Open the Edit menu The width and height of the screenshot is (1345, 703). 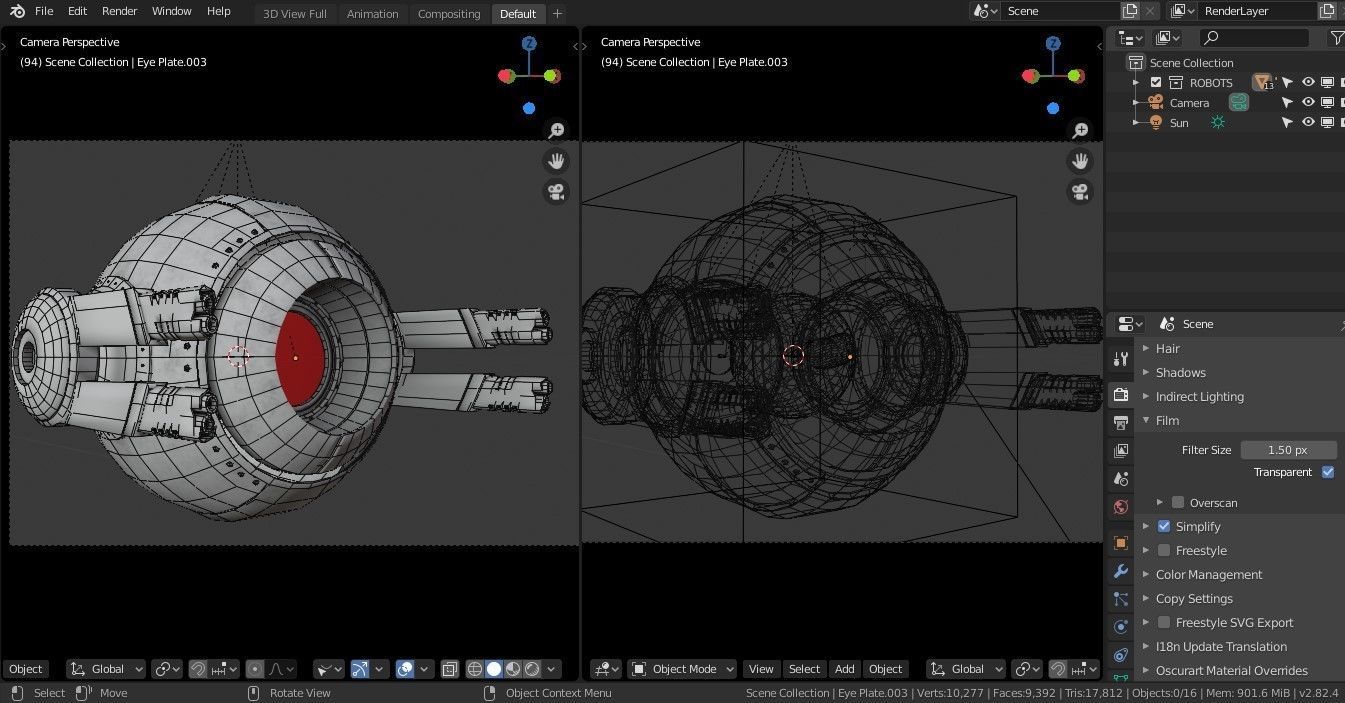coord(77,11)
